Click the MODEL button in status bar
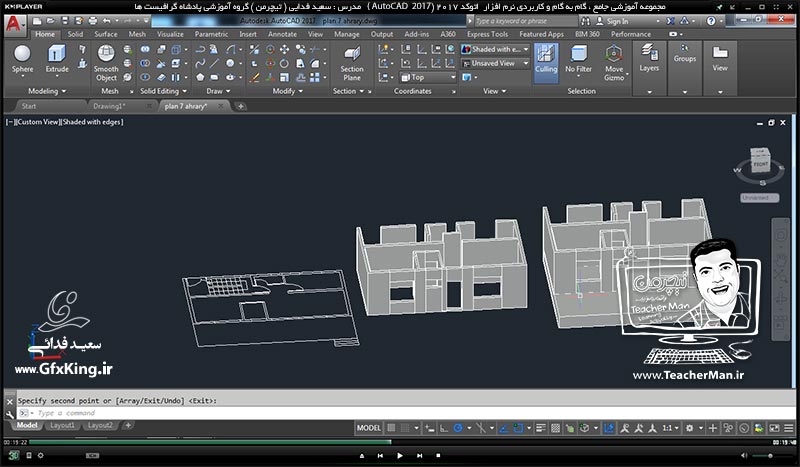This screenshot has width=800, height=467. click(369, 428)
